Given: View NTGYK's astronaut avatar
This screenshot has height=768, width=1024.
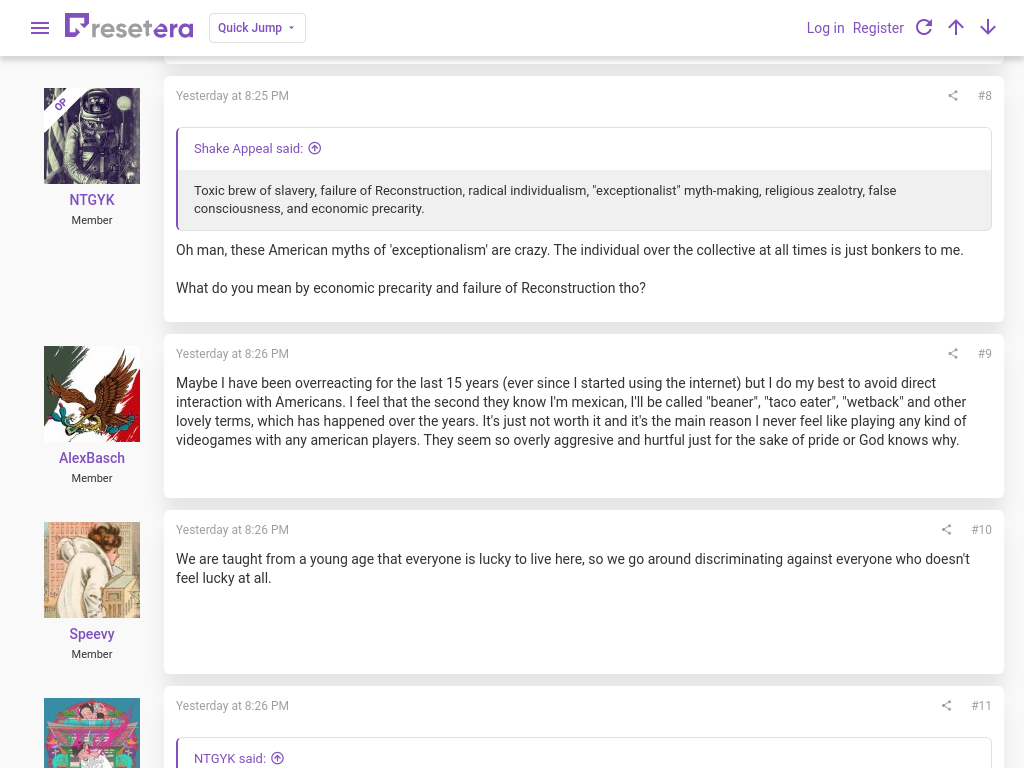Looking at the screenshot, I should click(92, 136).
